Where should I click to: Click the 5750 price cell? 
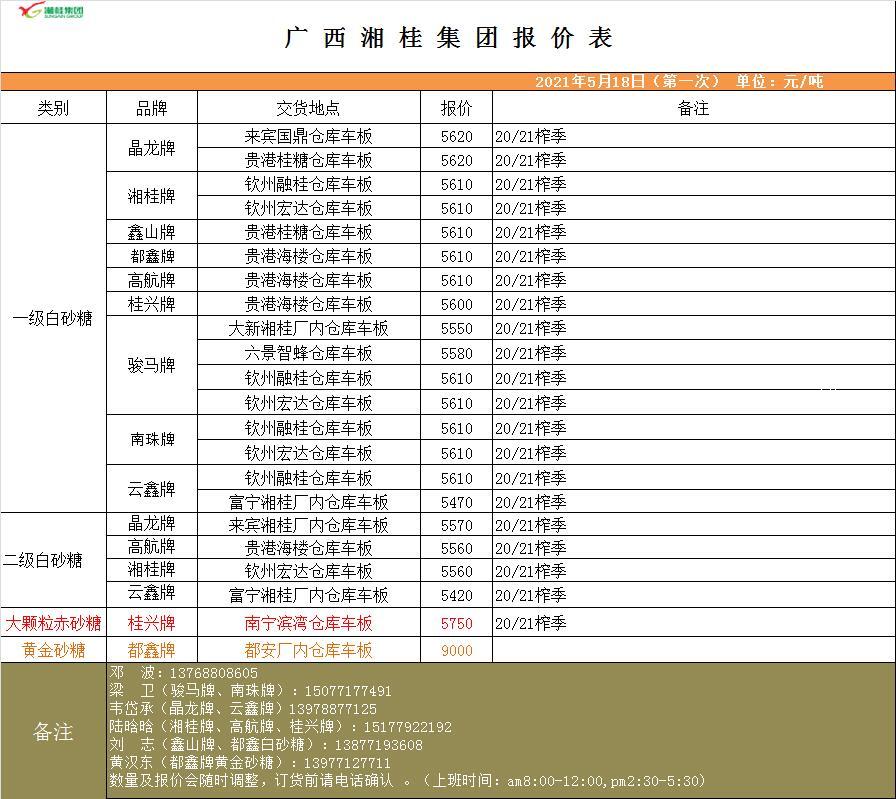coord(456,623)
